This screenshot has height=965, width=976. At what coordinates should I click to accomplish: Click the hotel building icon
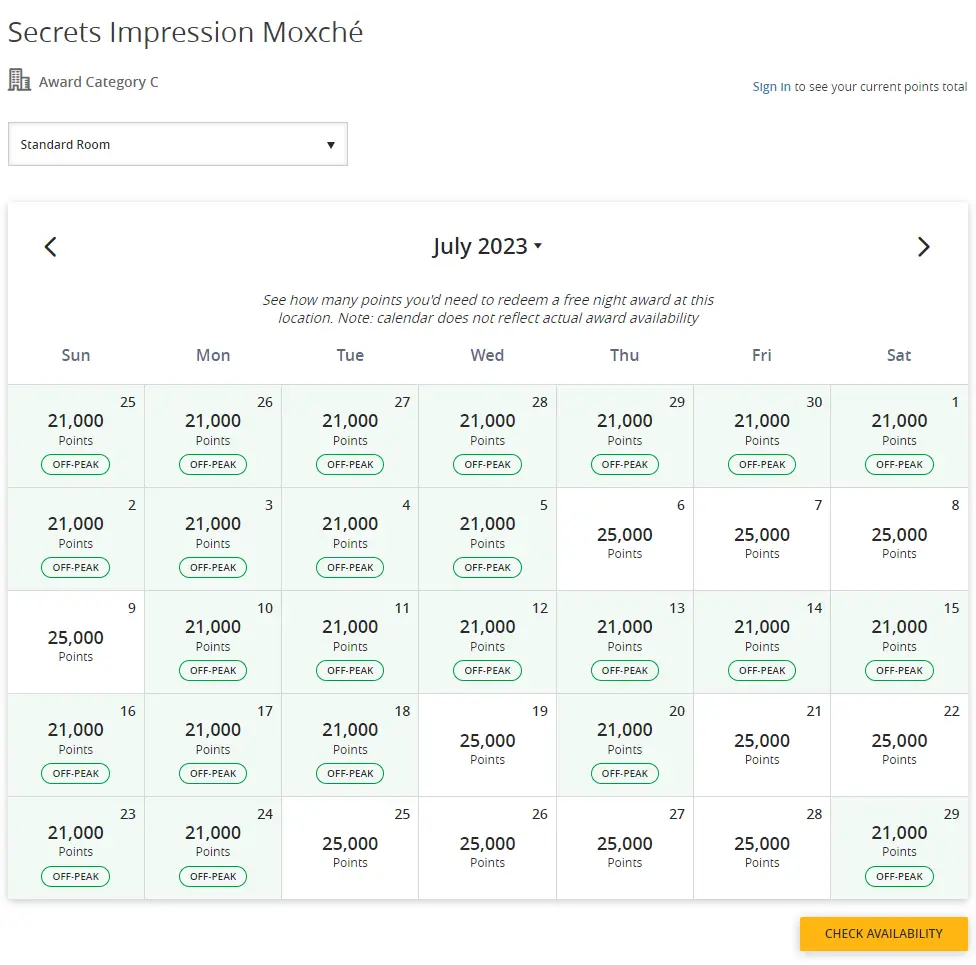(x=19, y=80)
